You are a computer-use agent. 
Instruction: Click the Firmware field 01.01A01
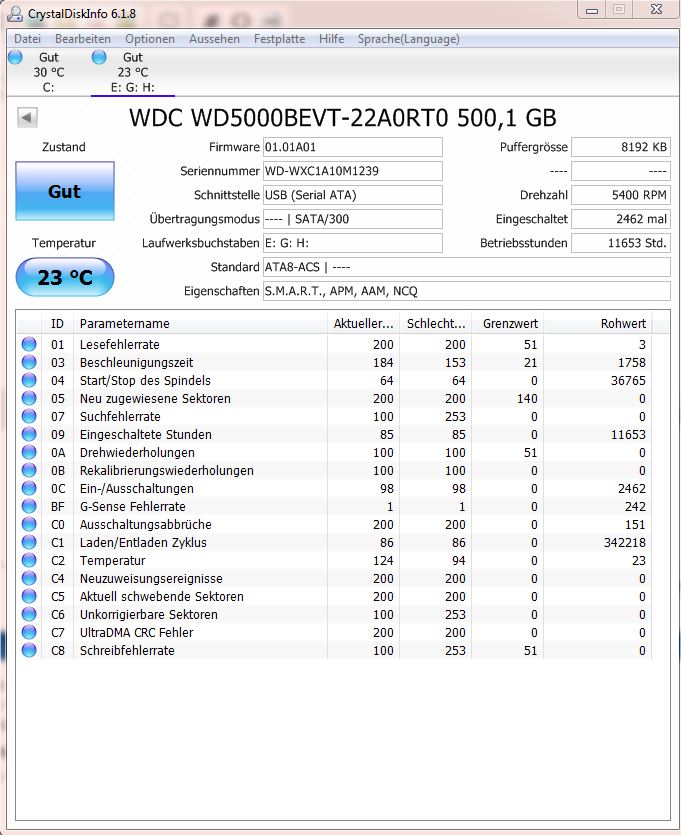[352, 147]
